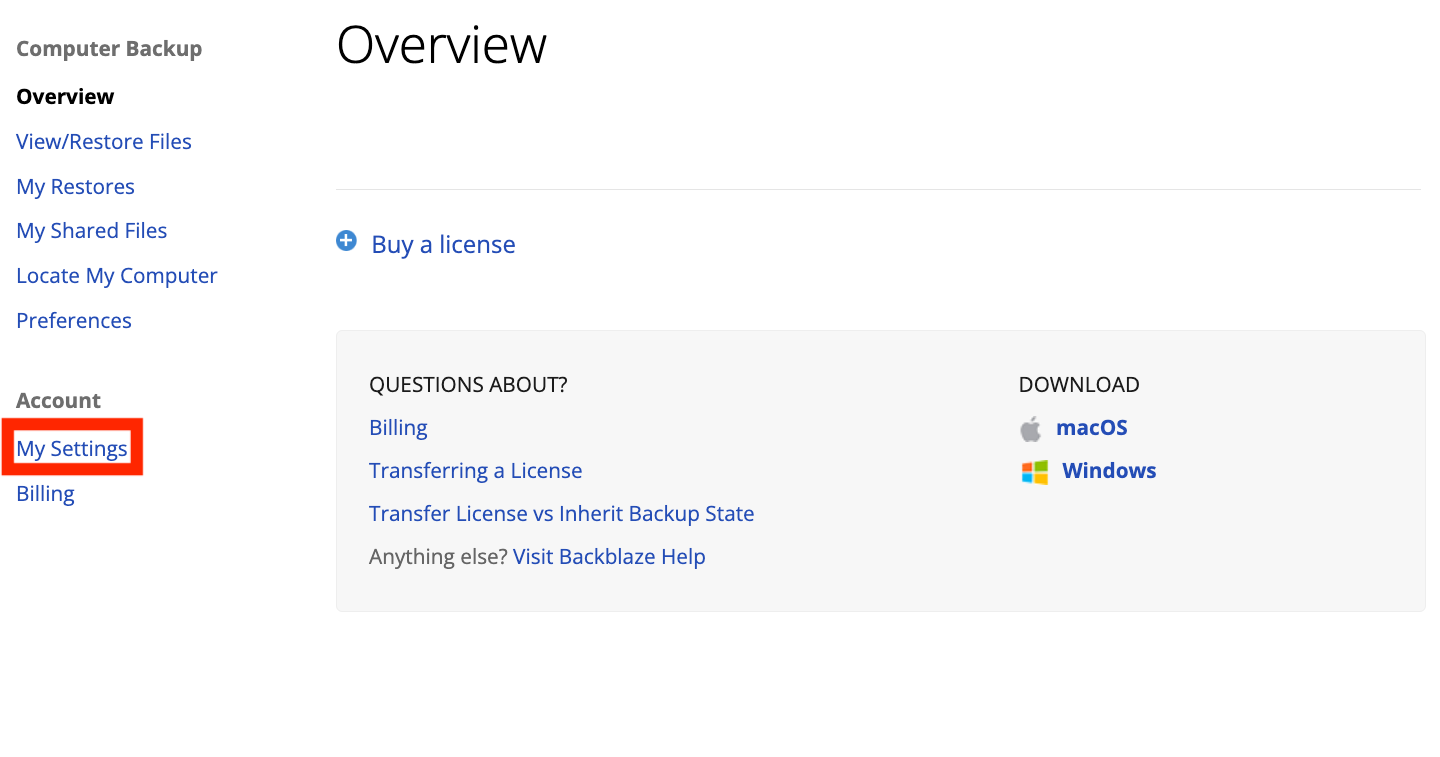Click the blue plus icon beside Buy a license
This screenshot has width=1440, height=757.
[346, 241]
